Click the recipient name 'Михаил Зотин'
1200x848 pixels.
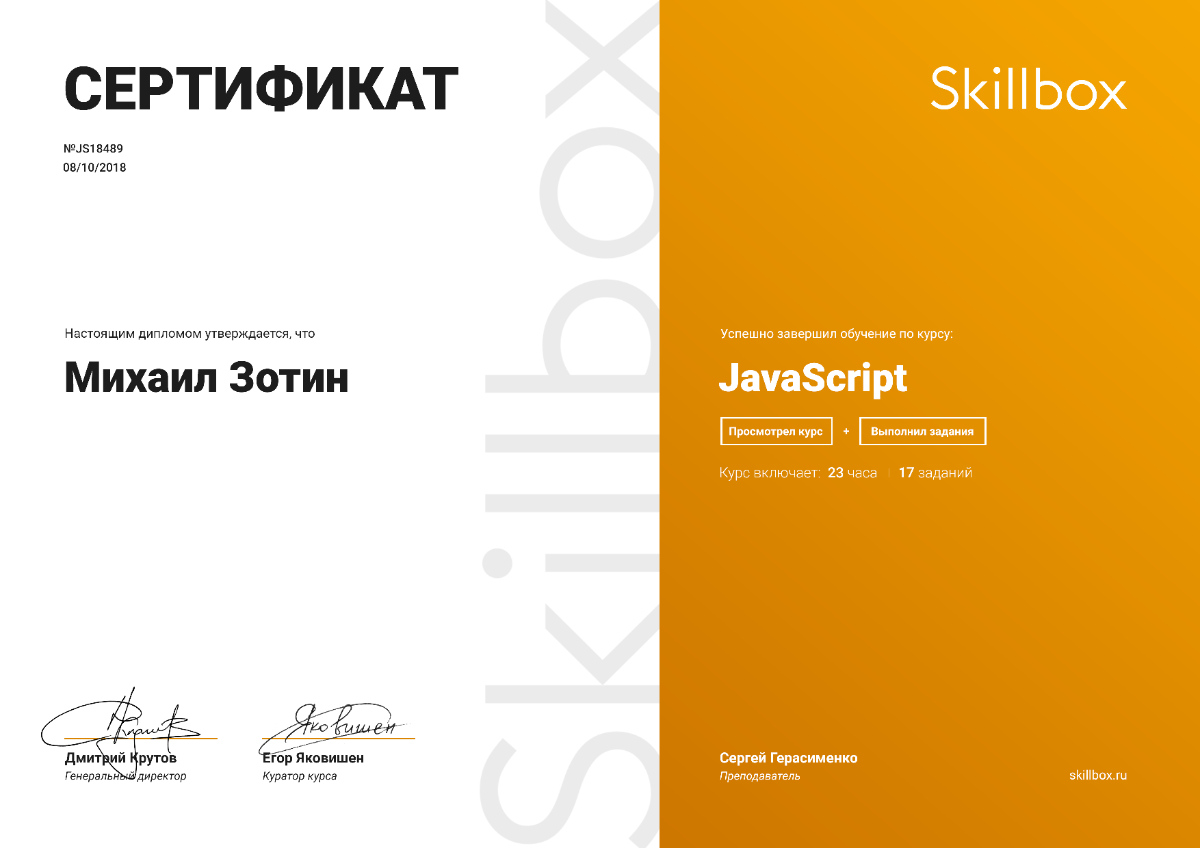[207, 378]
